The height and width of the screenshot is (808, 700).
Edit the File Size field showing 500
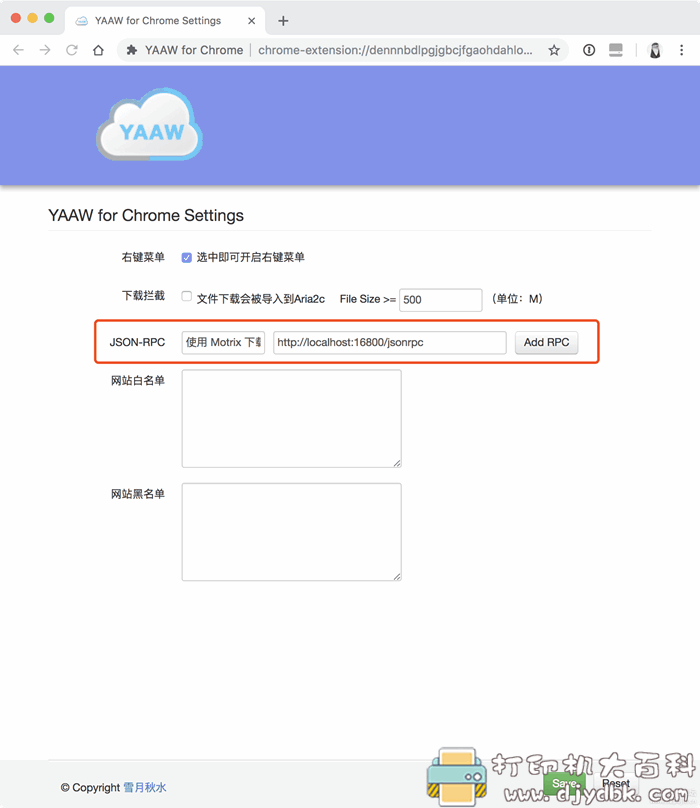pyautogui.click(x=441, y=300)
